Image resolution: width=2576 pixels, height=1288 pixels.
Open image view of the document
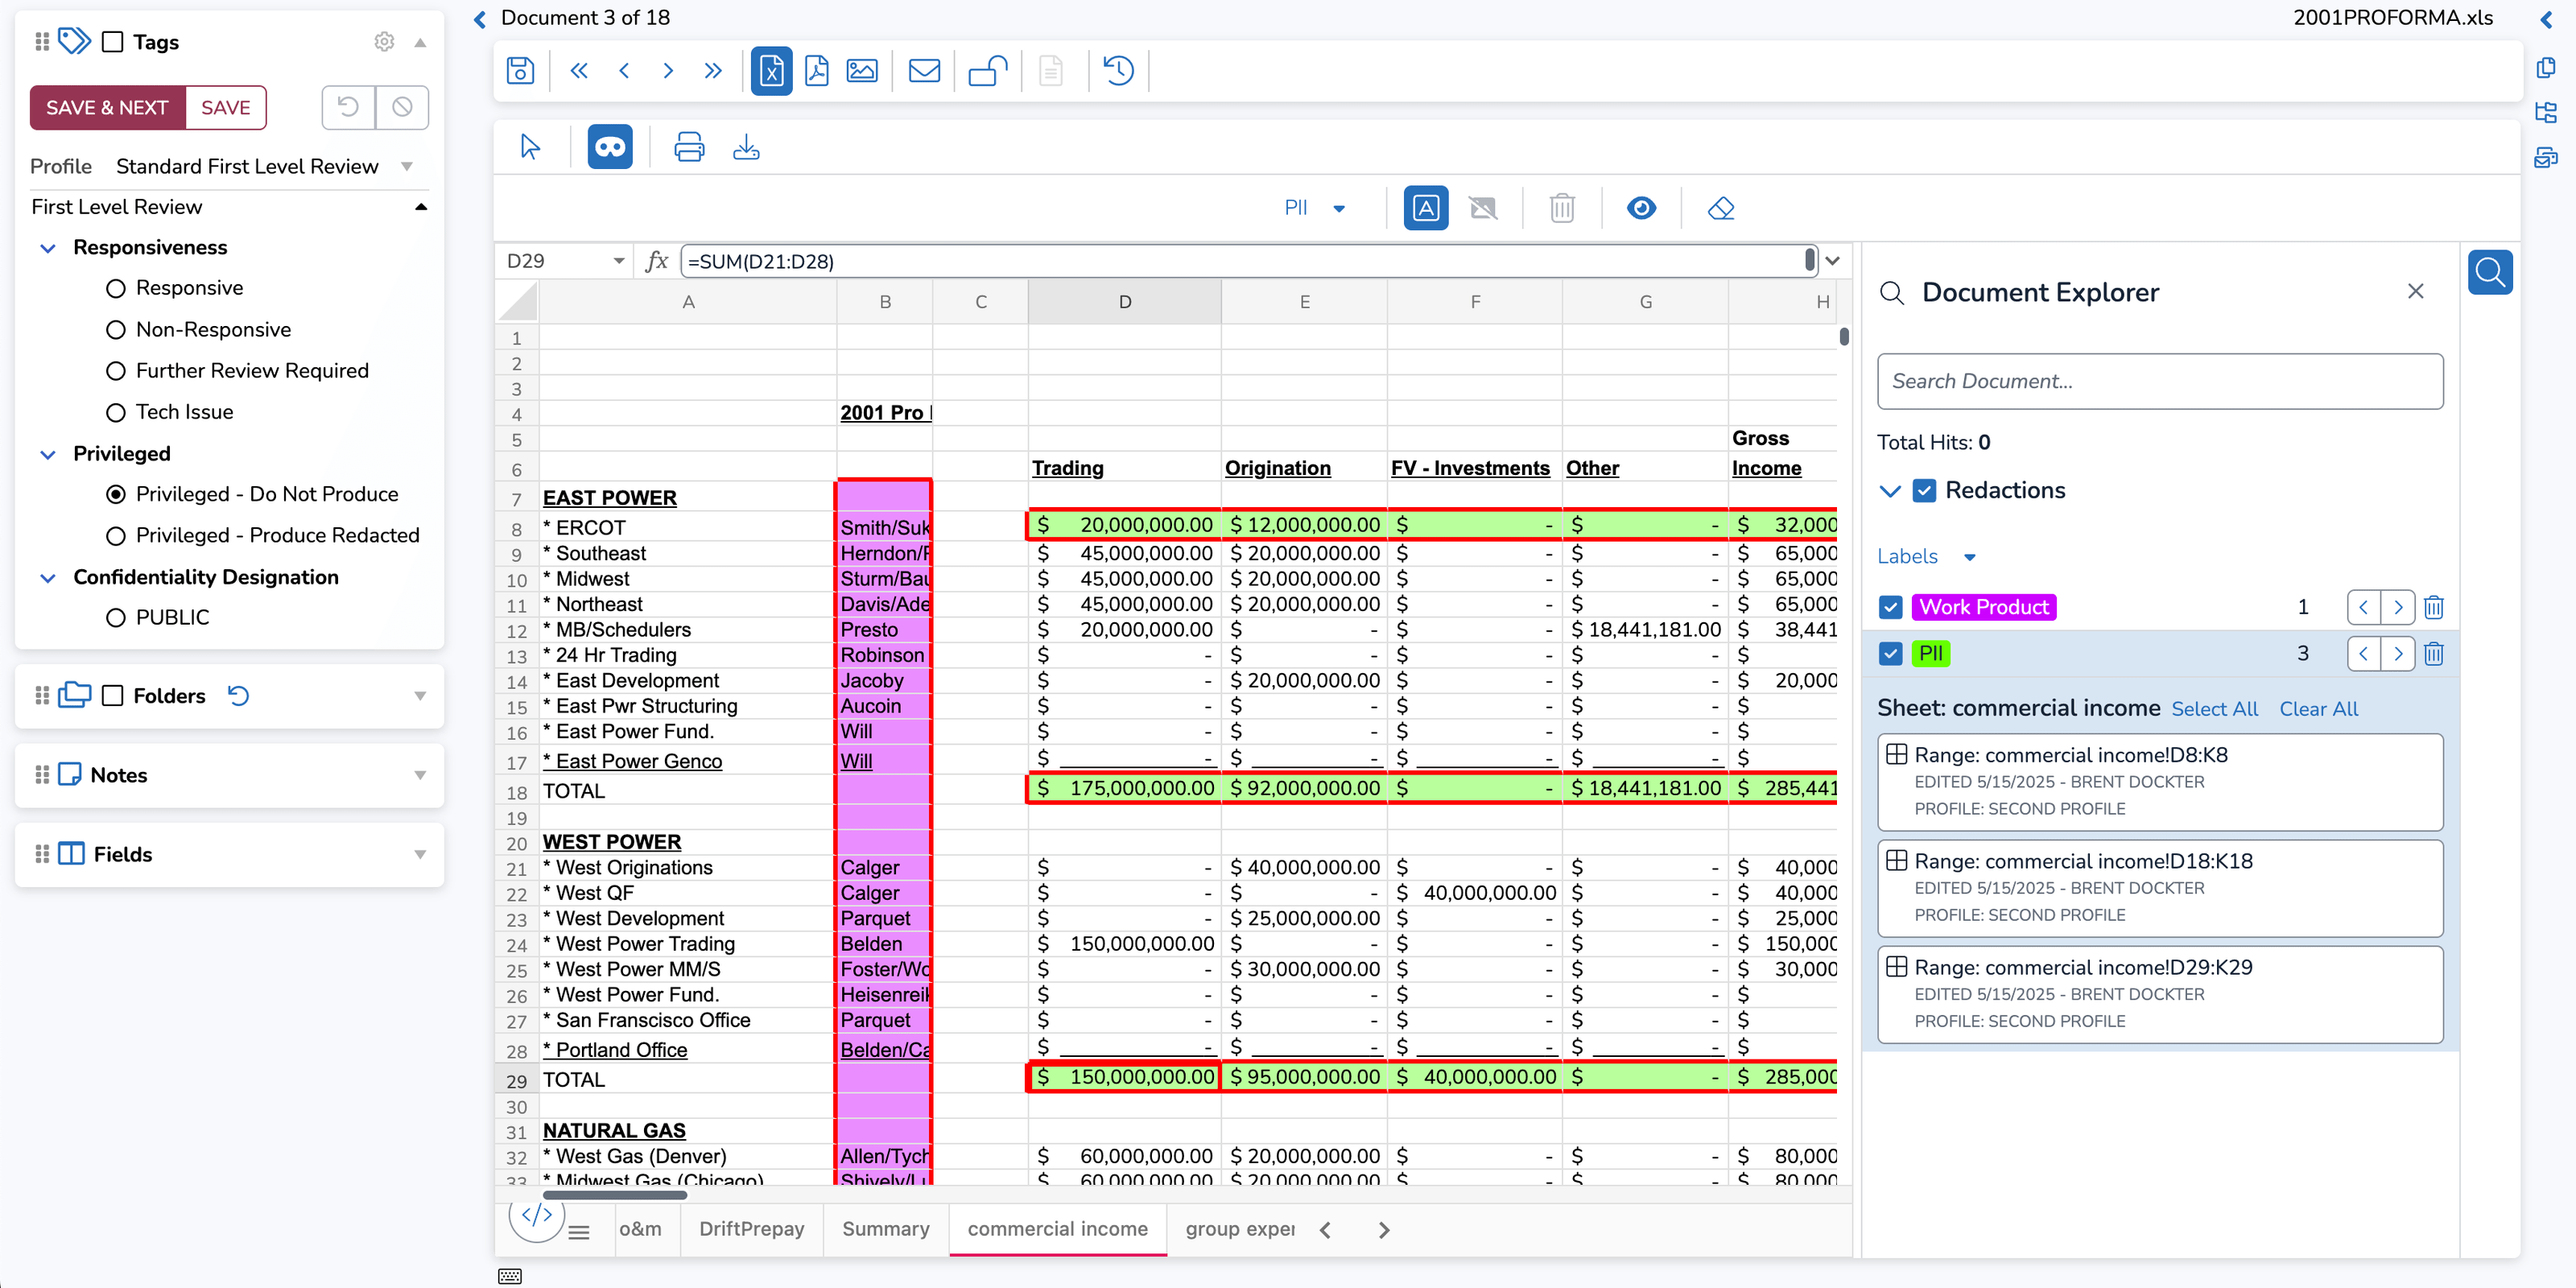point(862,70)
